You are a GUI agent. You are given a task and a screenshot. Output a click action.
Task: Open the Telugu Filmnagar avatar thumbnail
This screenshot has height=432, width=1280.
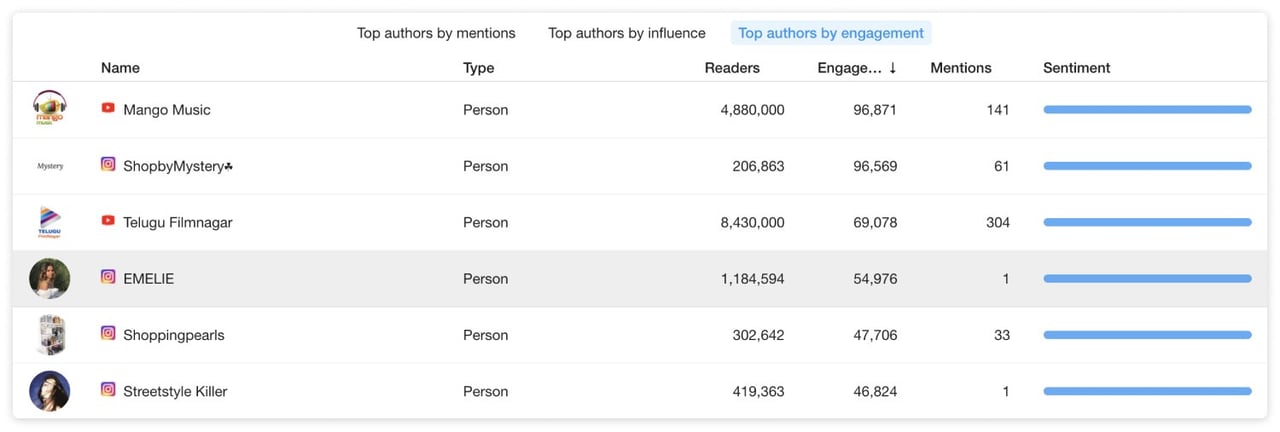click(x=50, y=222)
